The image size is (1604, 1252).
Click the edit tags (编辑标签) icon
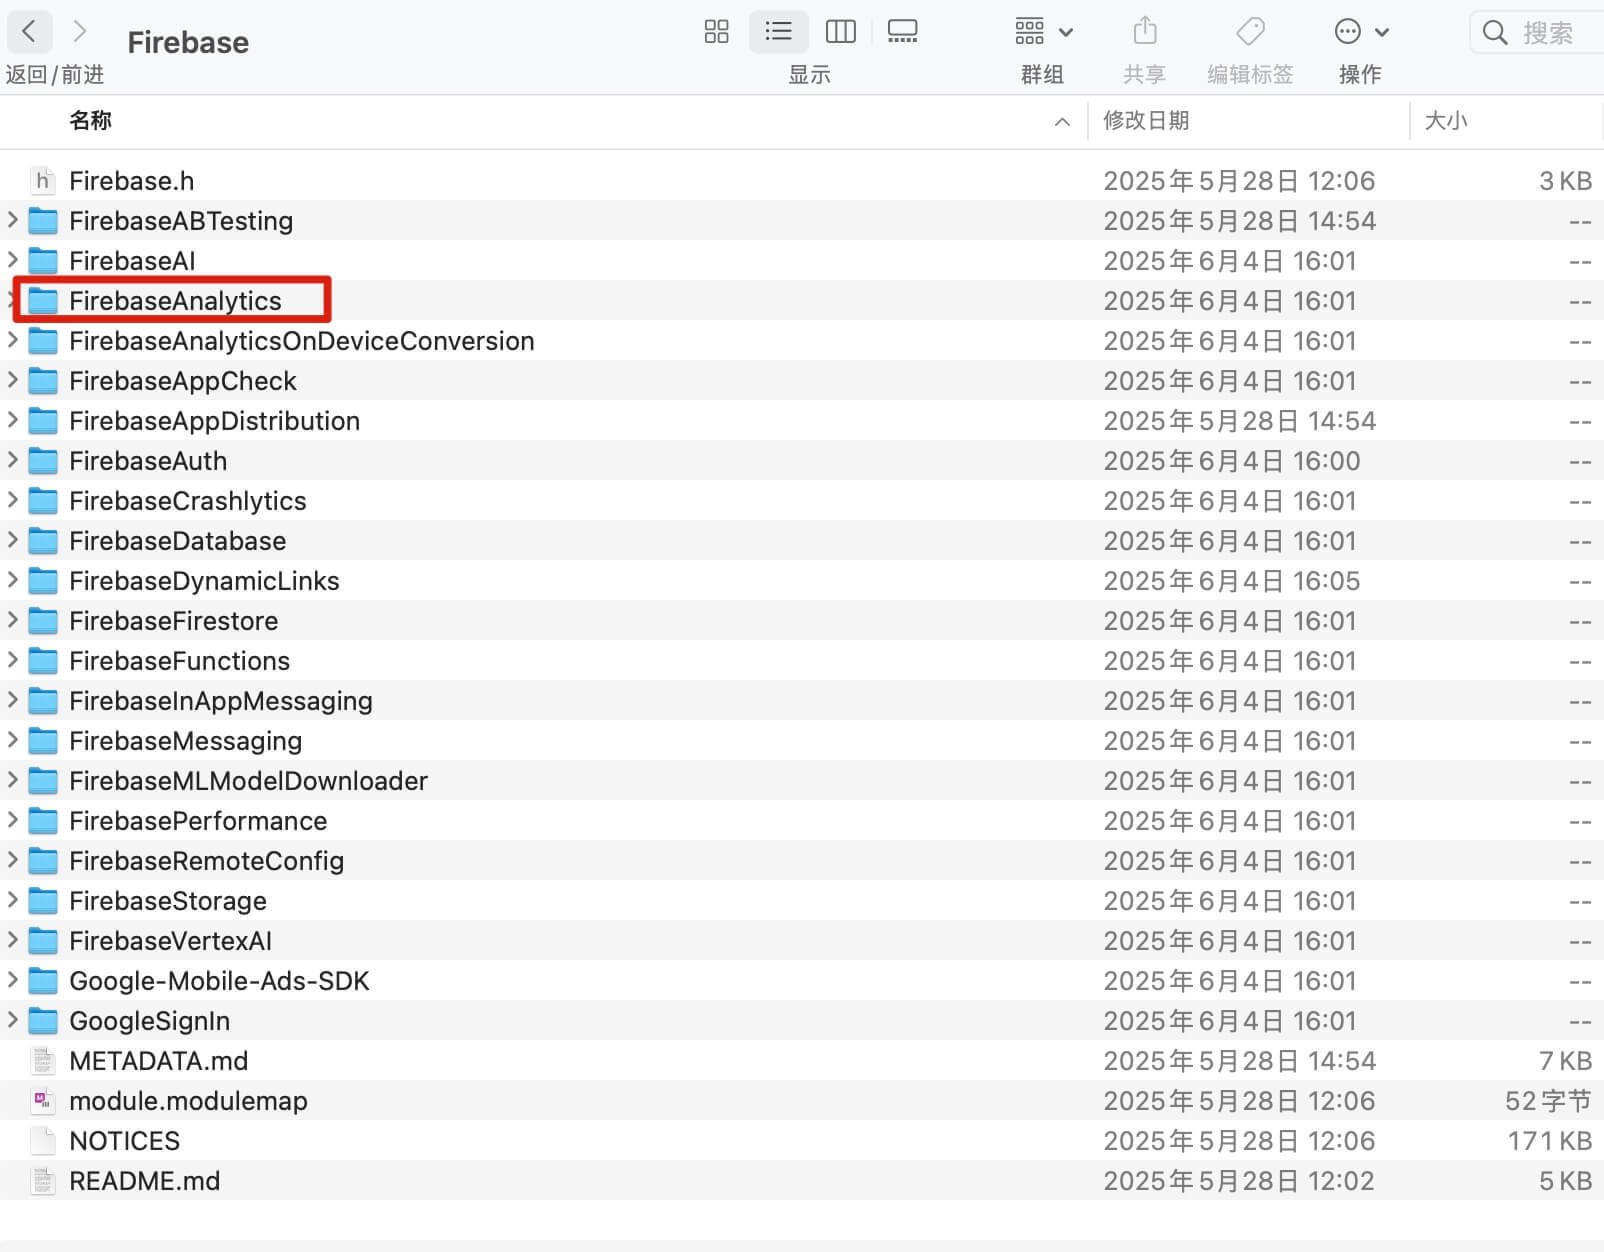point(1250,32)
